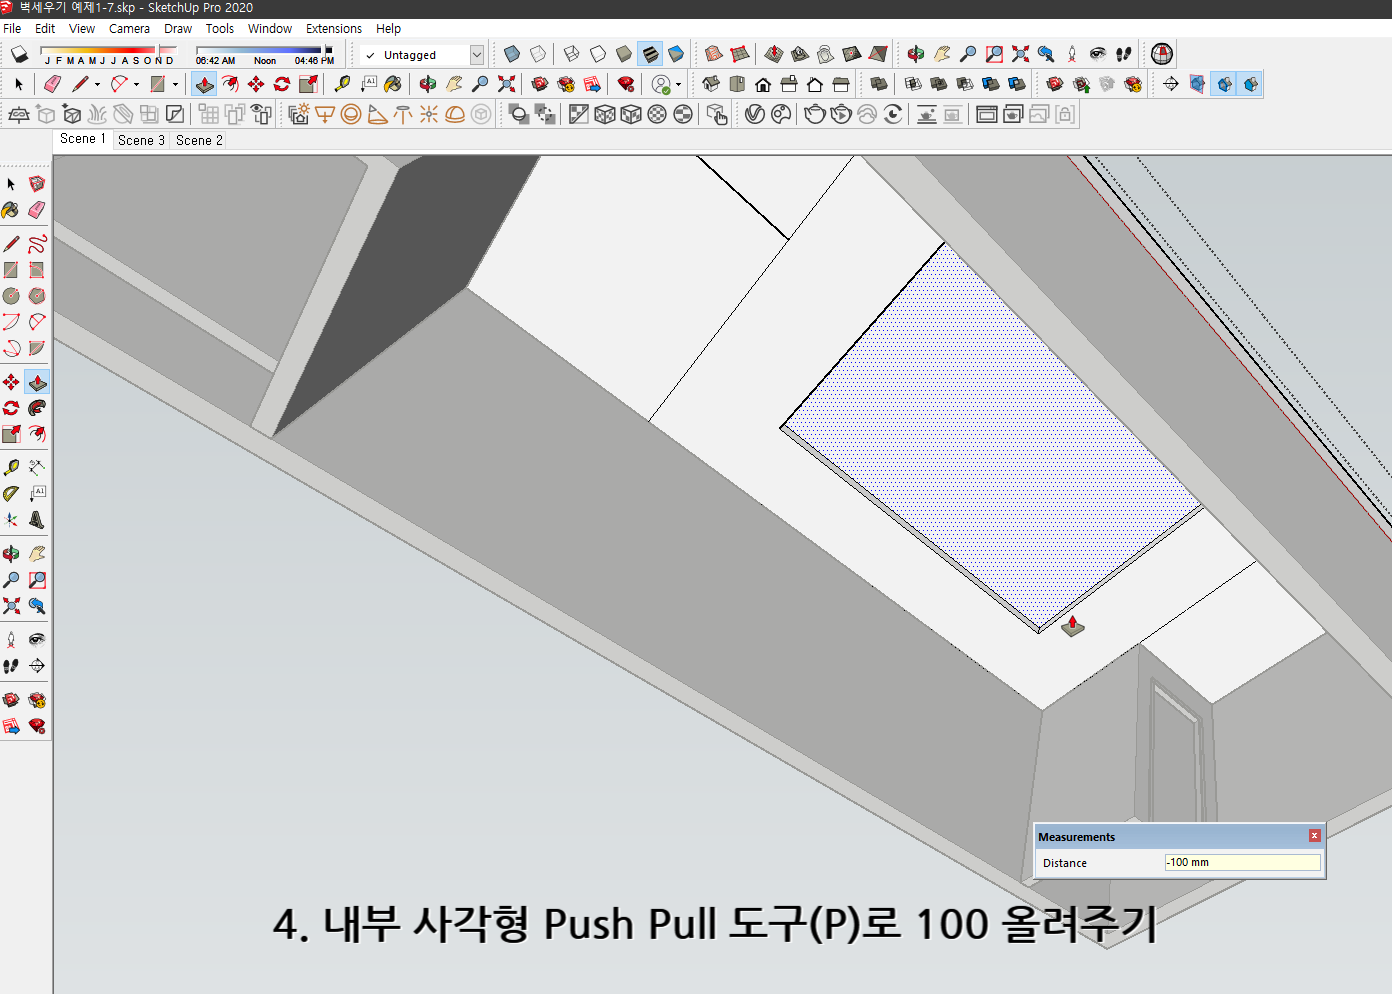Screen dimensions: 1392x994
Task: Click the shadow time-of-day slider
Action: [x=264, y=50]
